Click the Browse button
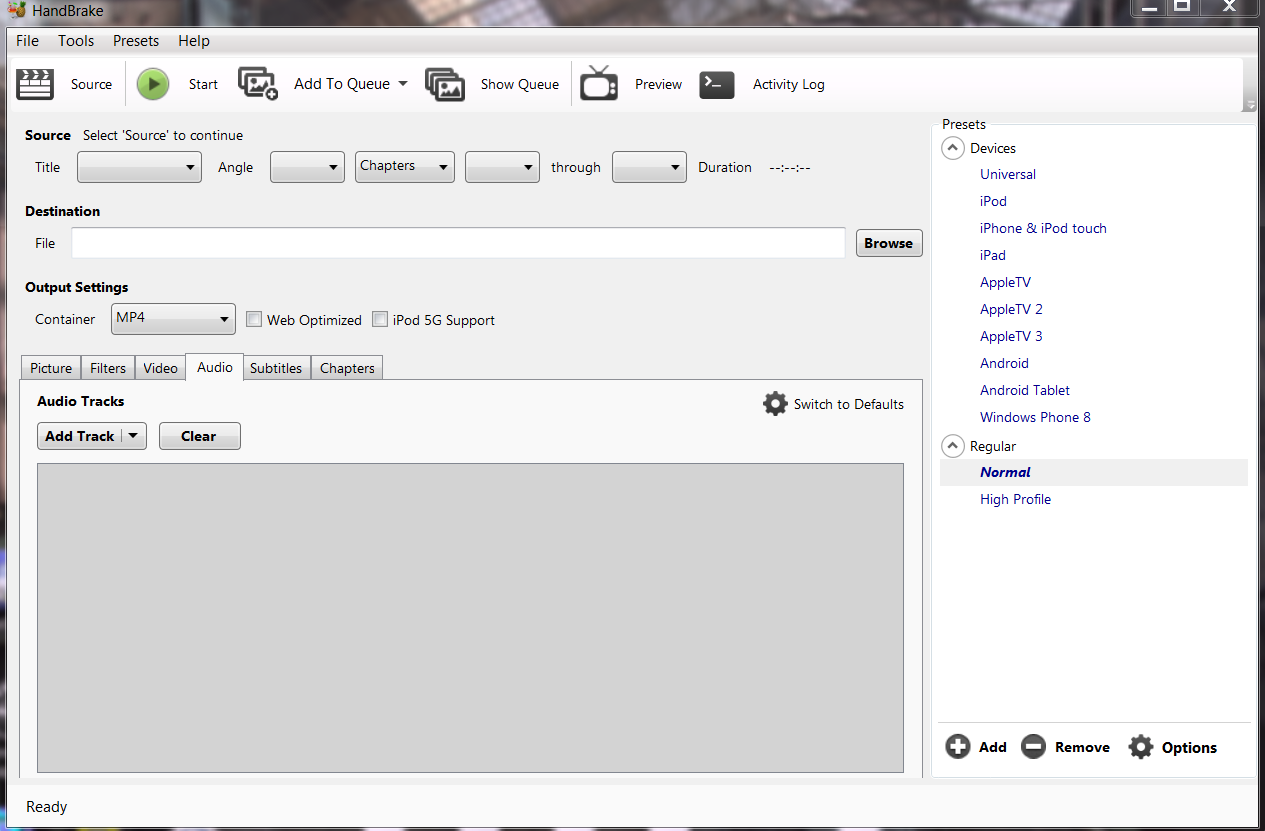Viewport: 1265px width, 831px height. [889, 243]
